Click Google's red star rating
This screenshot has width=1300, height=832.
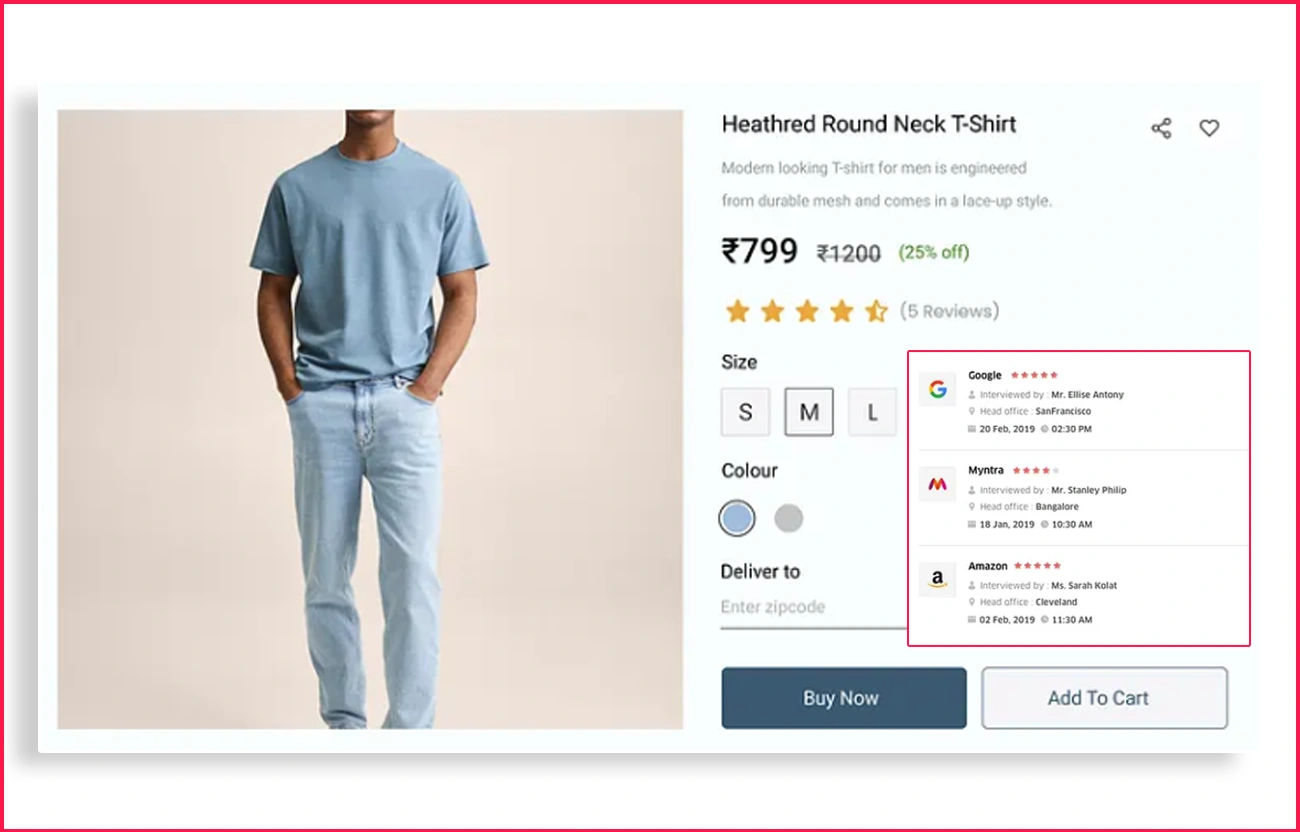pyautogui.click(x=1034, y=375)
